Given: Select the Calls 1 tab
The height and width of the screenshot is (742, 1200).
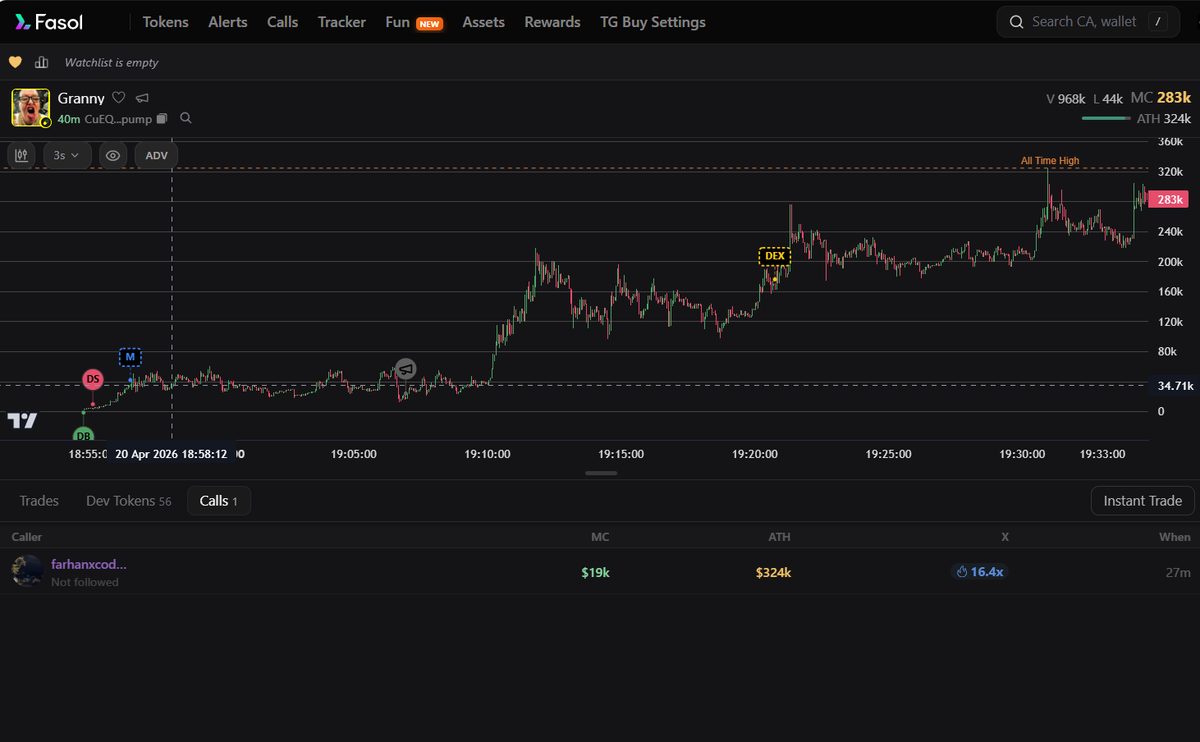Looking at the screenshot, I should [x=219, y=501].
